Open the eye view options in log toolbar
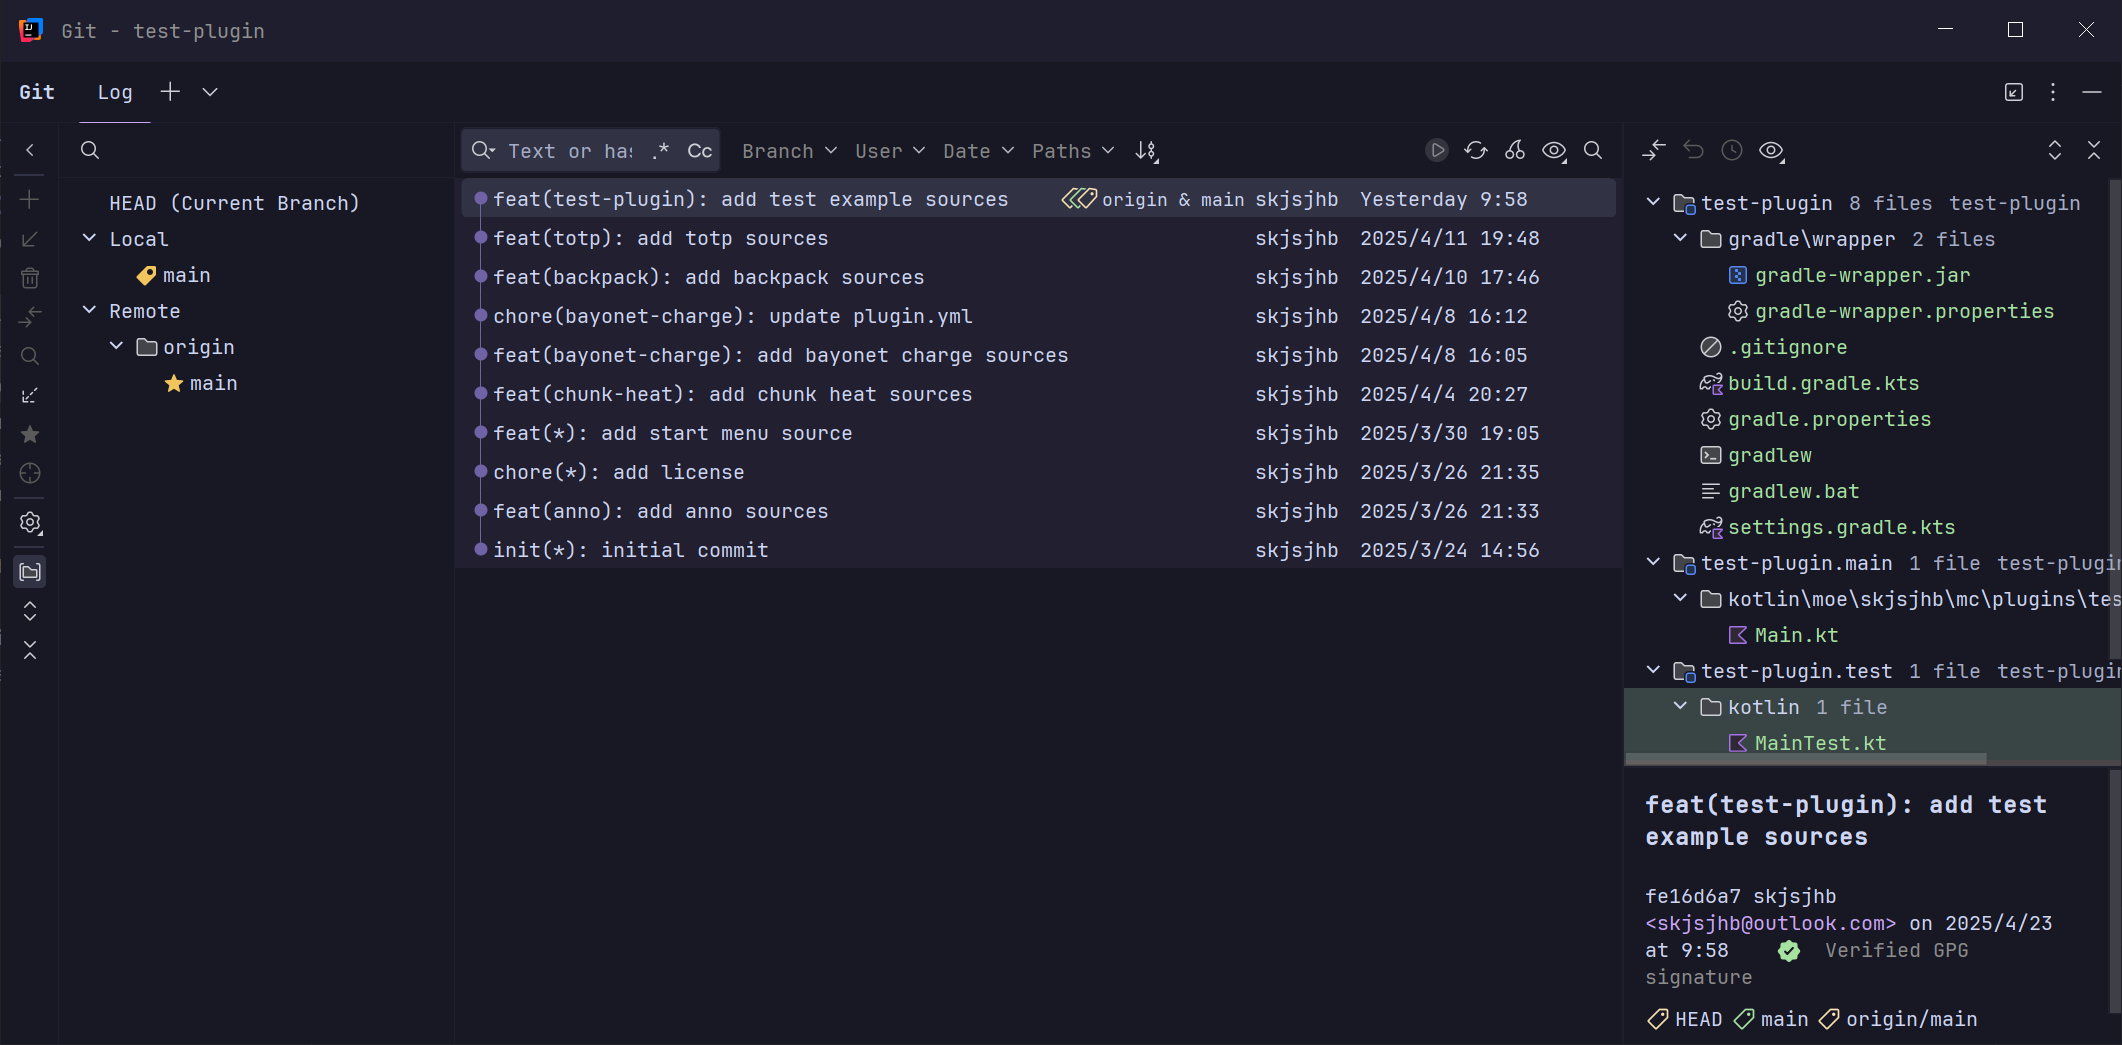 pyautogui.click(x=1553, y=150)
